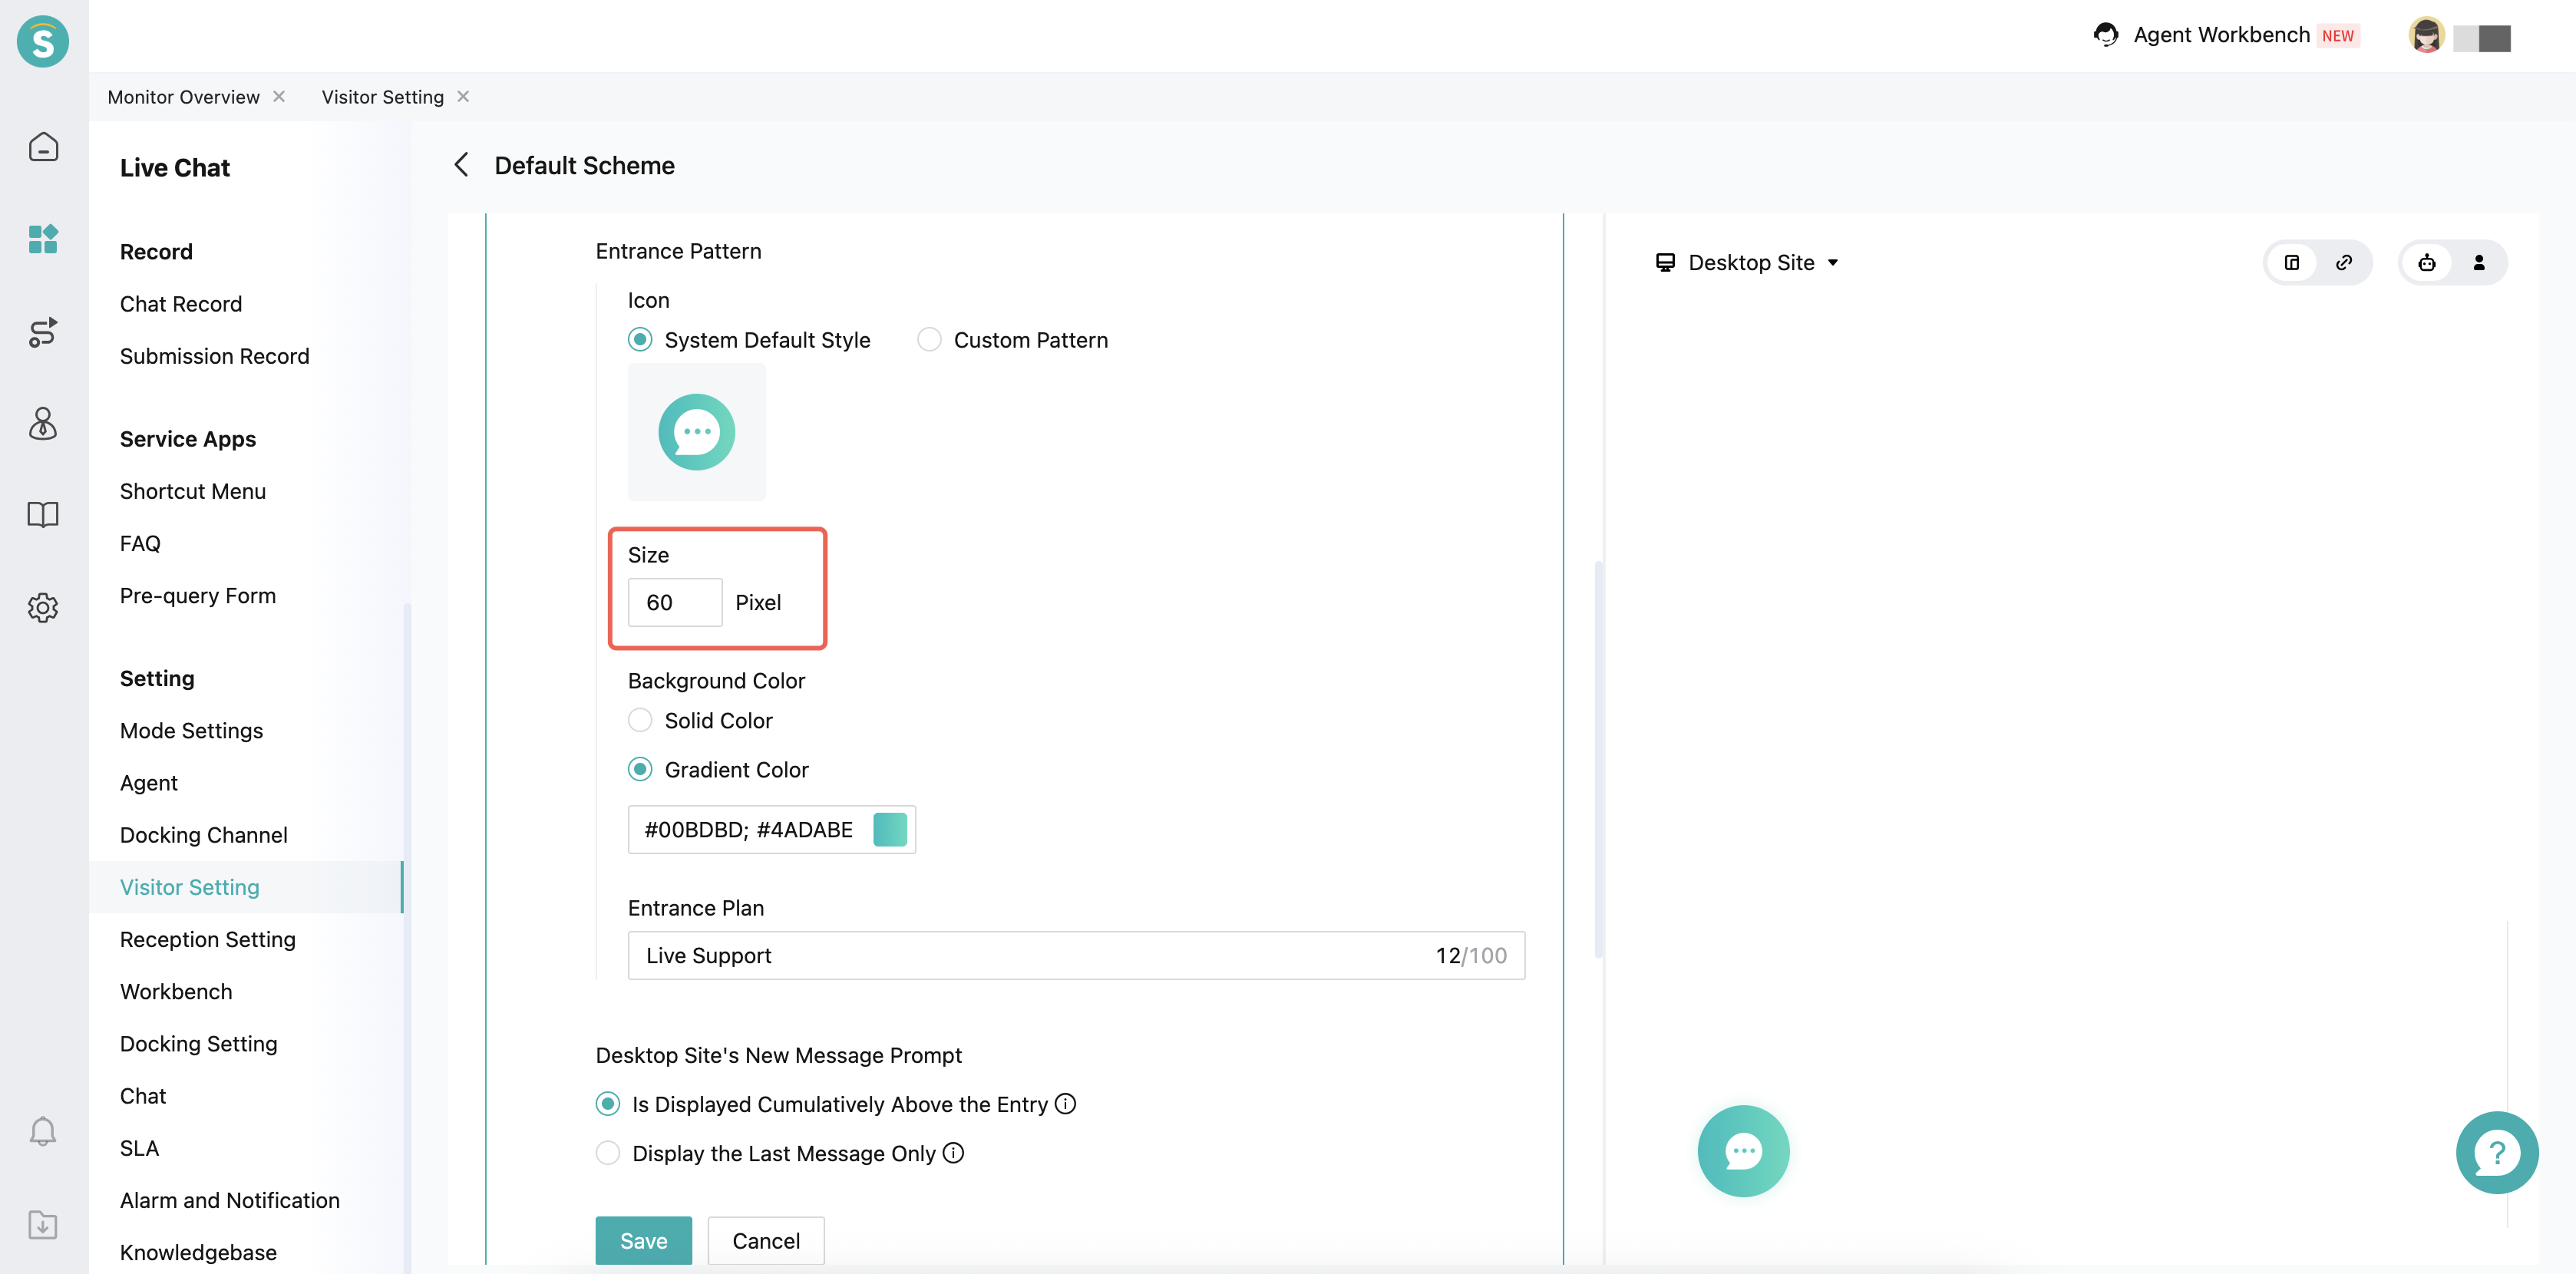Switch to the Monitor Overview tab
The image size is (2576, 1274).
[183, 97]
